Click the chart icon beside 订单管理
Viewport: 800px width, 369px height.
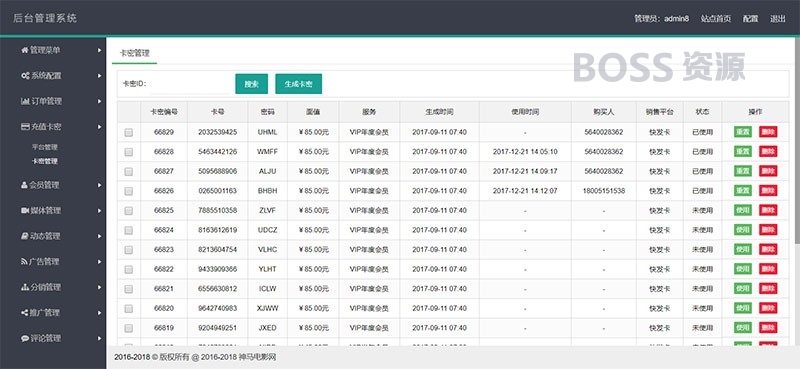pos(25,101)
